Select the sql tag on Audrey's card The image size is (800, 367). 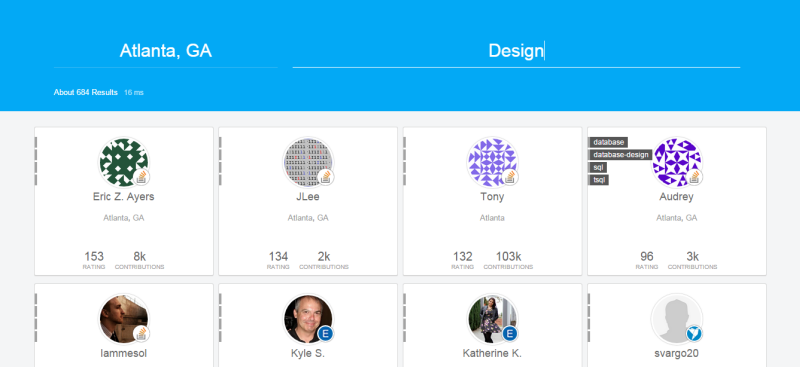(598, 167)
